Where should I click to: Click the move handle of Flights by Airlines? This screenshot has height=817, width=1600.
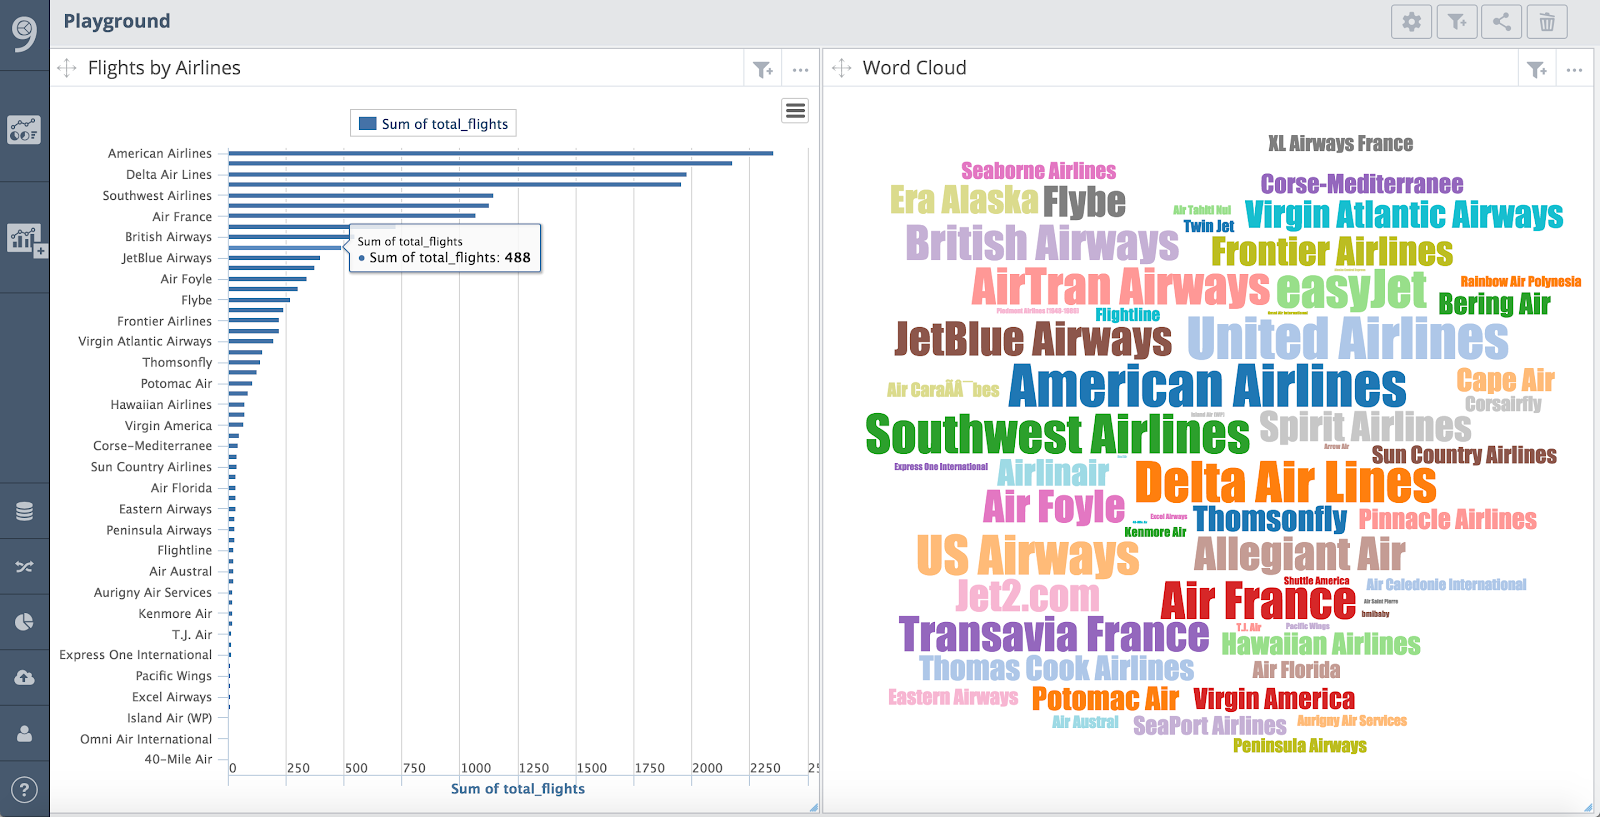point(67,68)
